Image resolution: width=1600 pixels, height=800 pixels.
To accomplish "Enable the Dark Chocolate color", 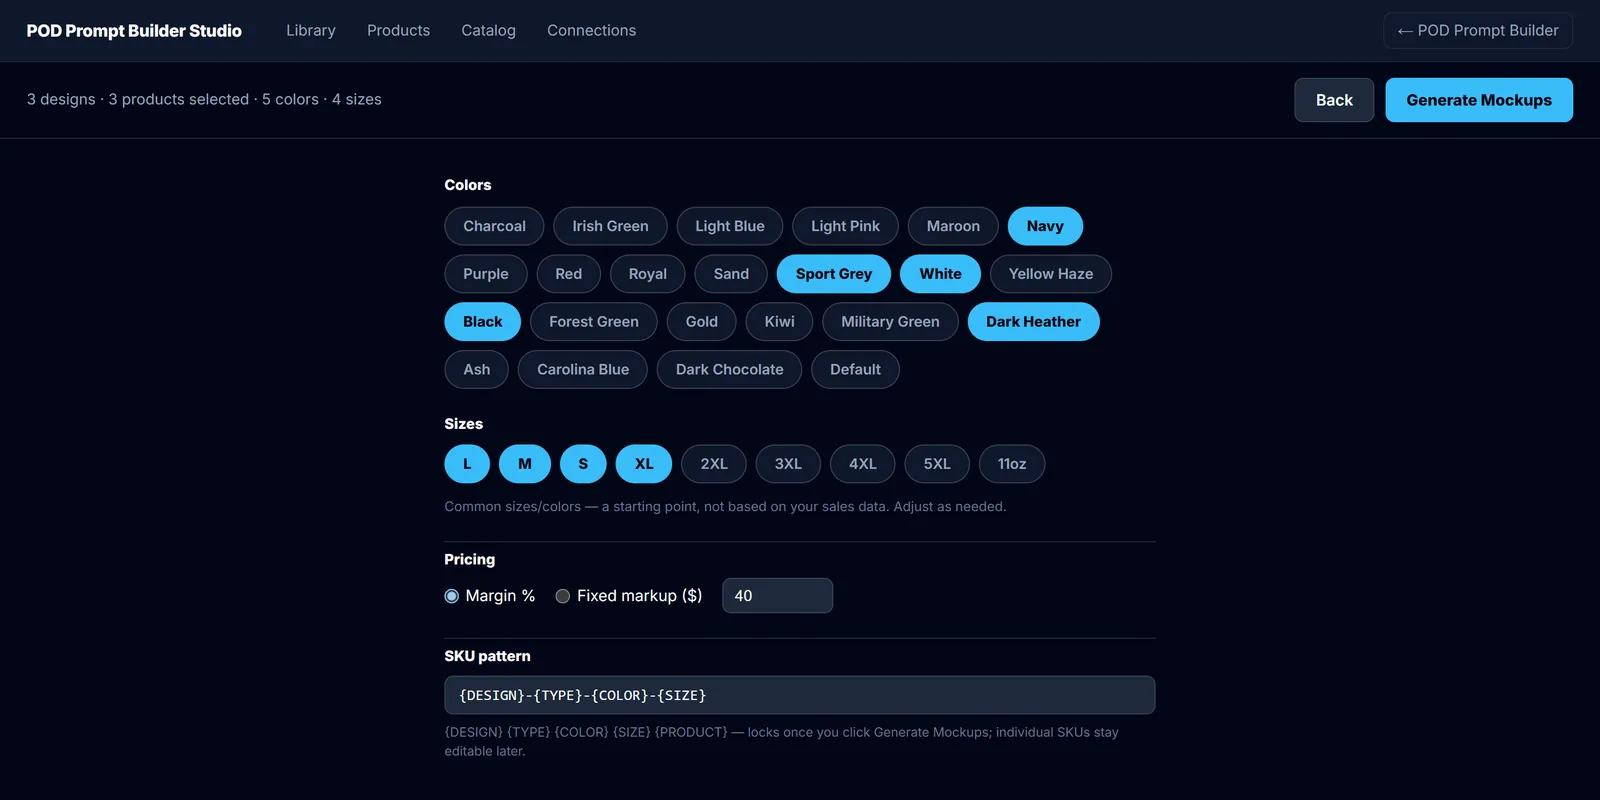I will [x=730, y=370].
